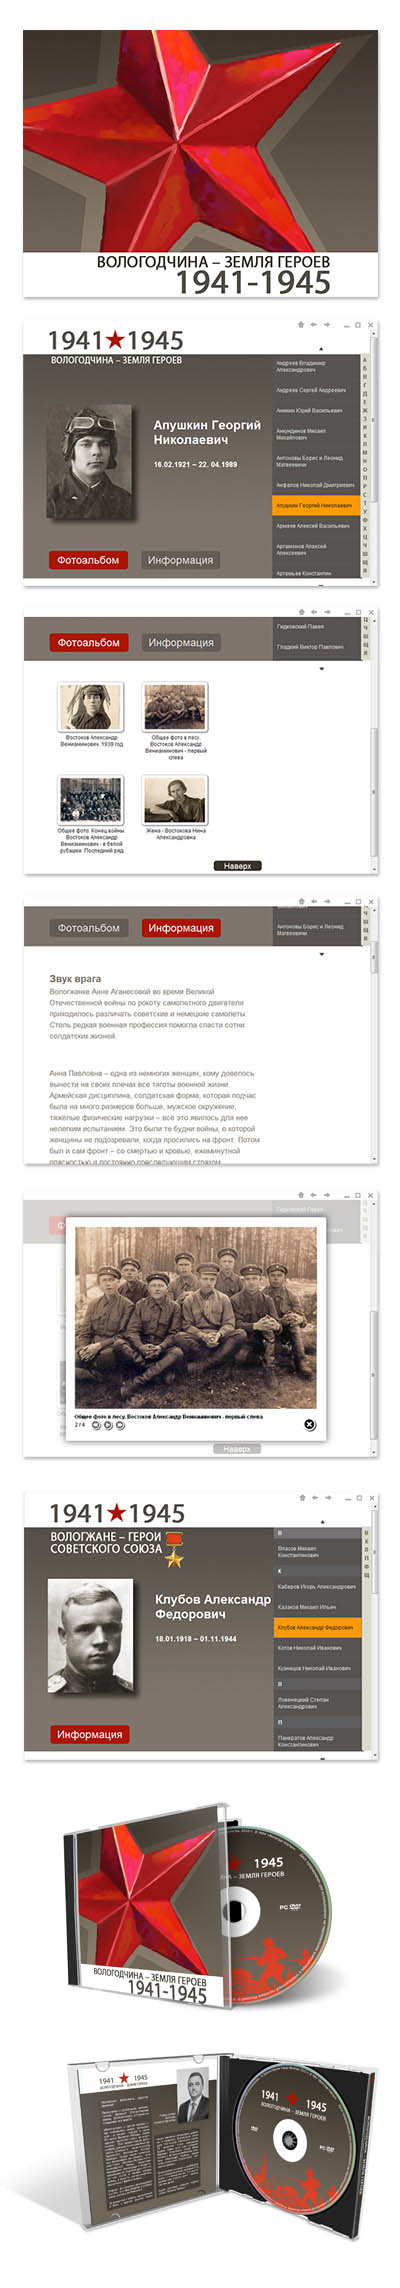Select Армеев Алексей Васильевич in the name list

(x=315, y=525)
